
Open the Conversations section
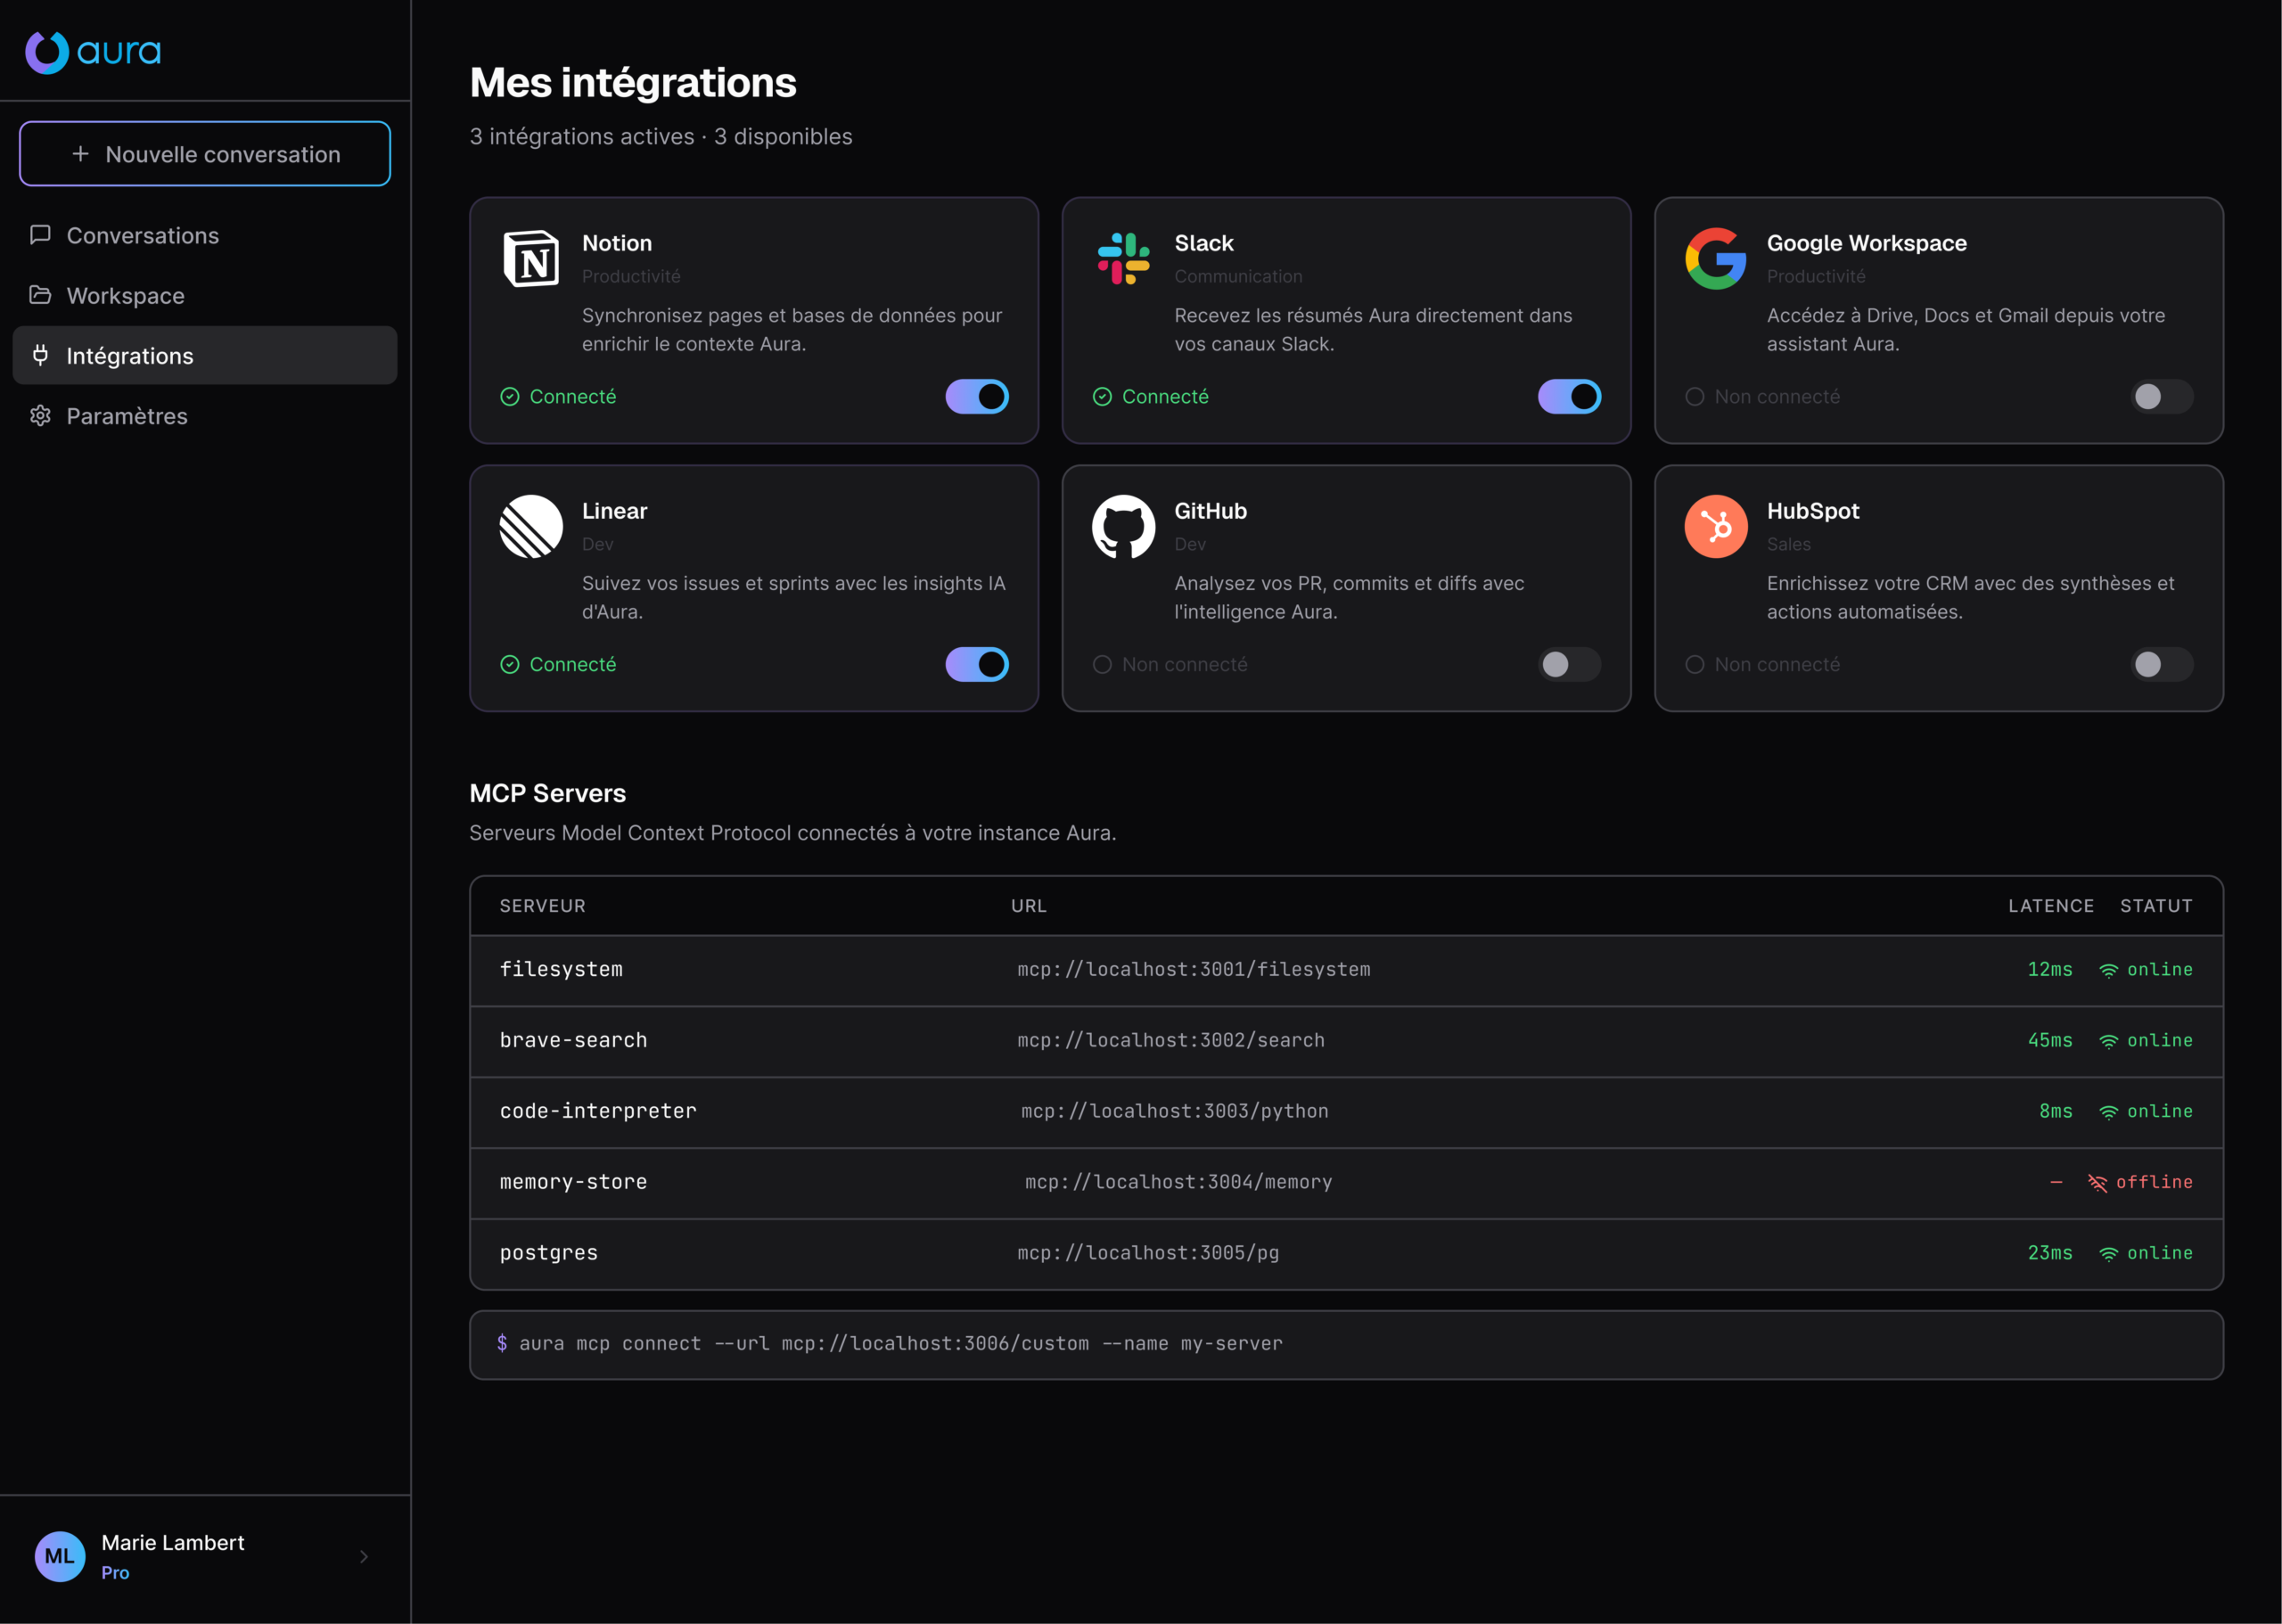coord(205,235)
